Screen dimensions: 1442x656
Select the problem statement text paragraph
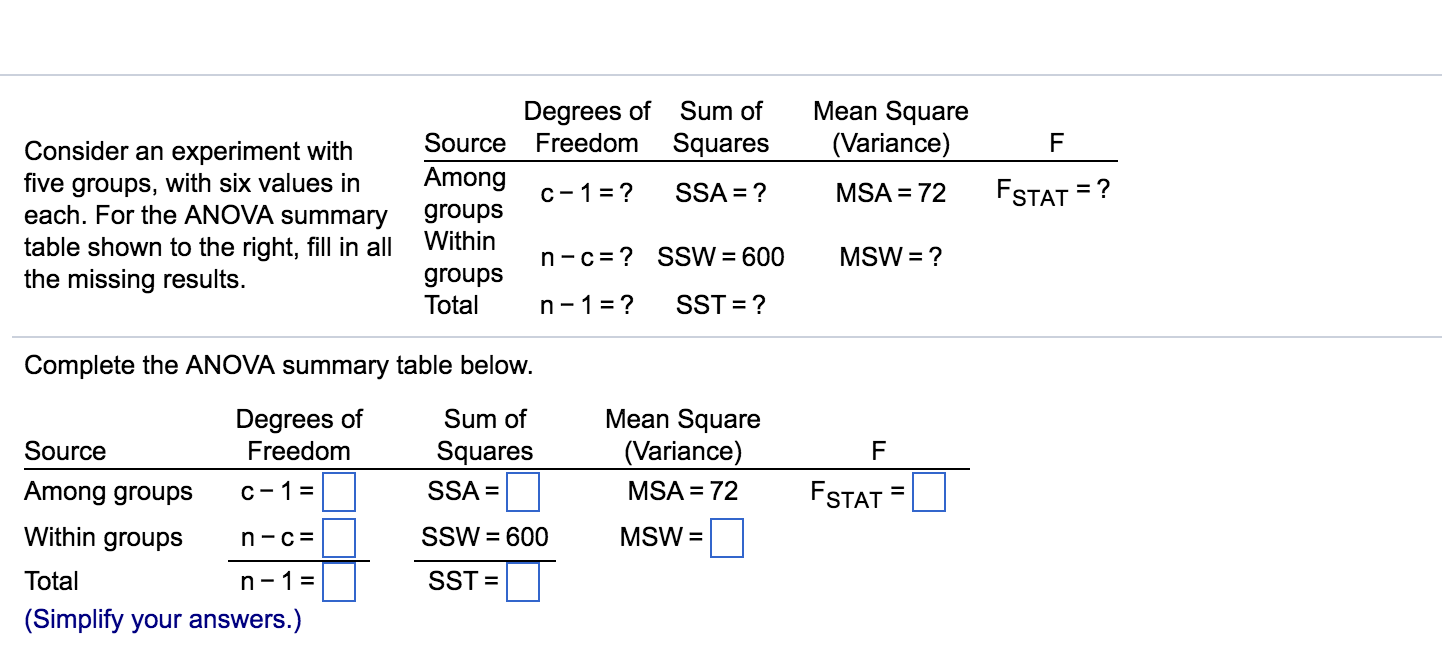click(x=207, y=215)
